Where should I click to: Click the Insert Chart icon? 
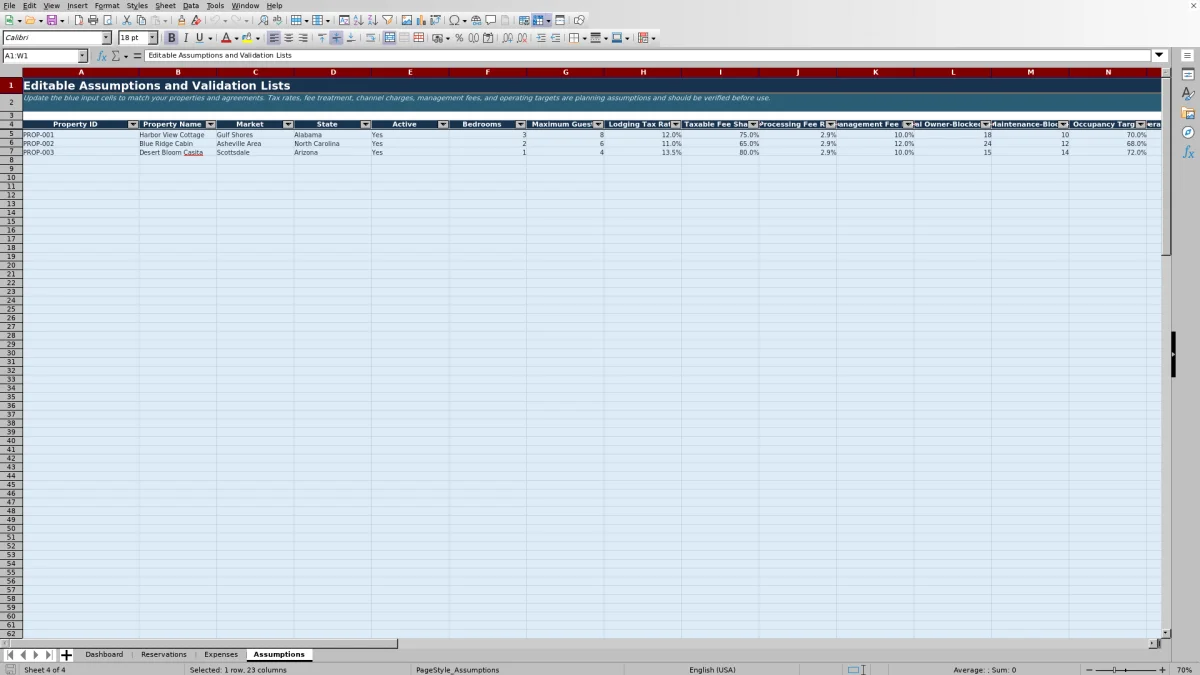pos(420,20)
